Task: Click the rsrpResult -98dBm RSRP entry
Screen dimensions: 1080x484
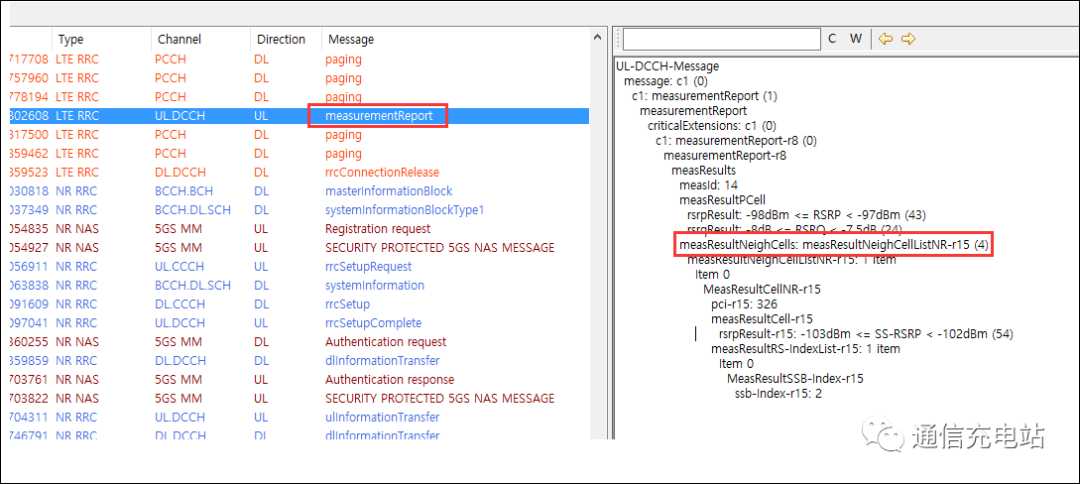Action: 805,215
